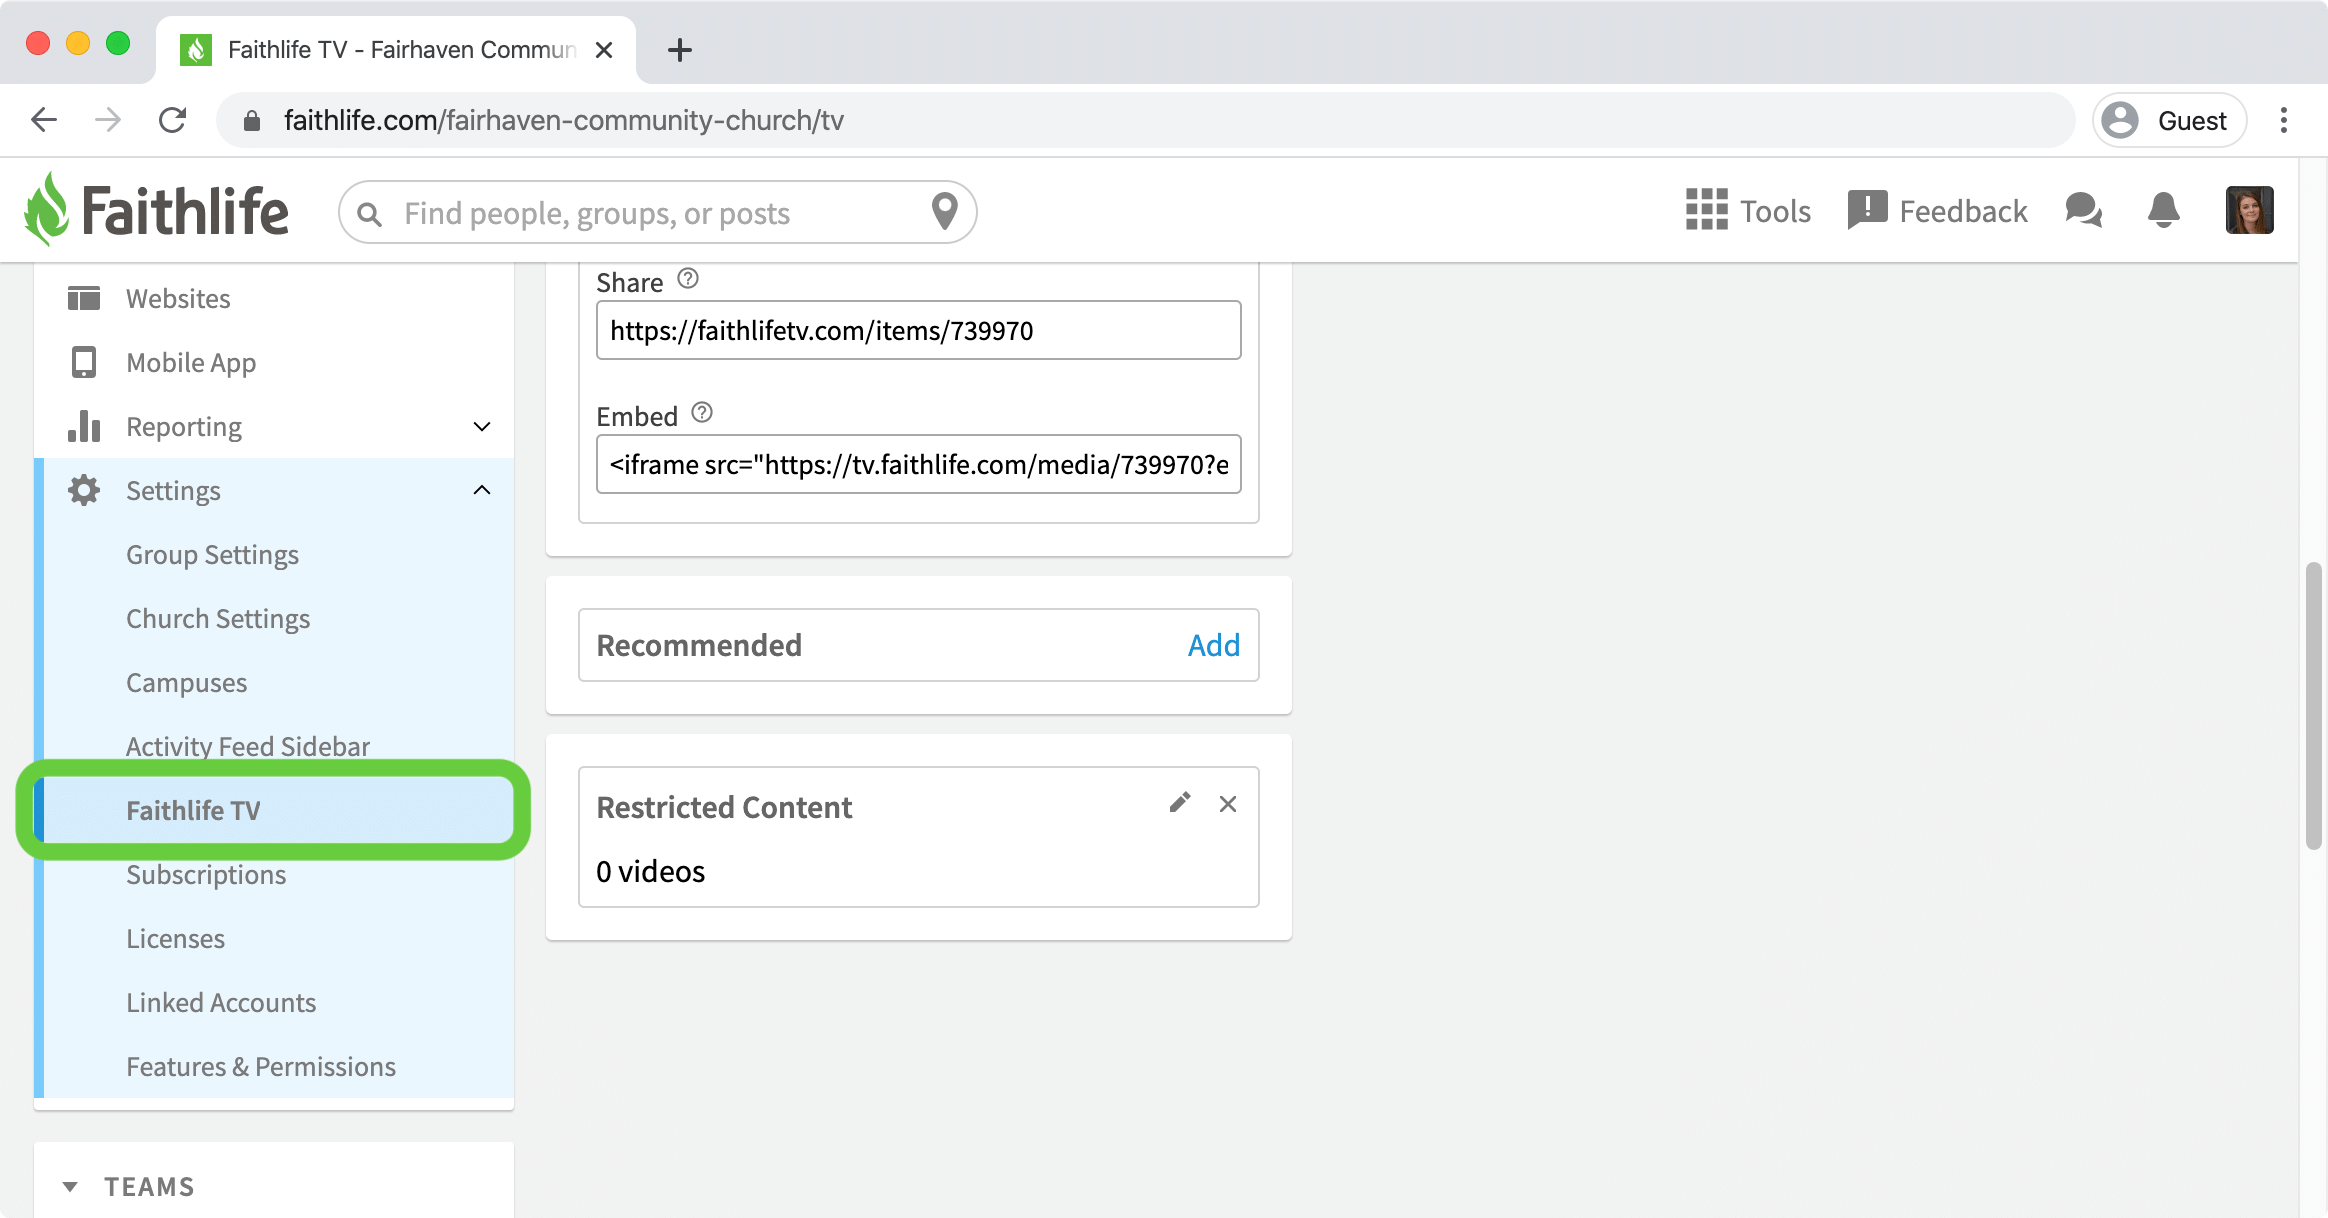Click the Feedback label in header

point(1963,211)
